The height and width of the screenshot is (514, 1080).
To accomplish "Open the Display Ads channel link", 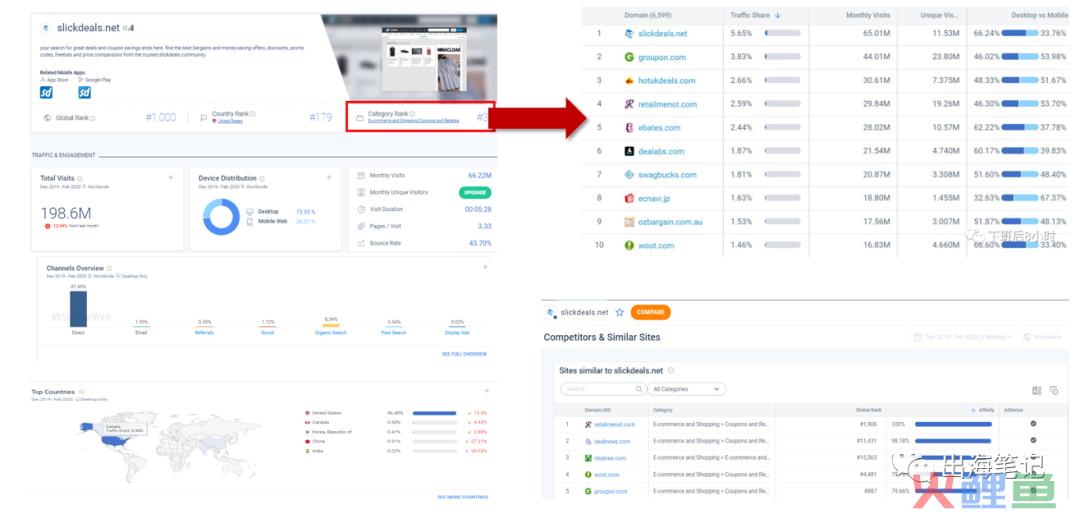I will point(457,333).
